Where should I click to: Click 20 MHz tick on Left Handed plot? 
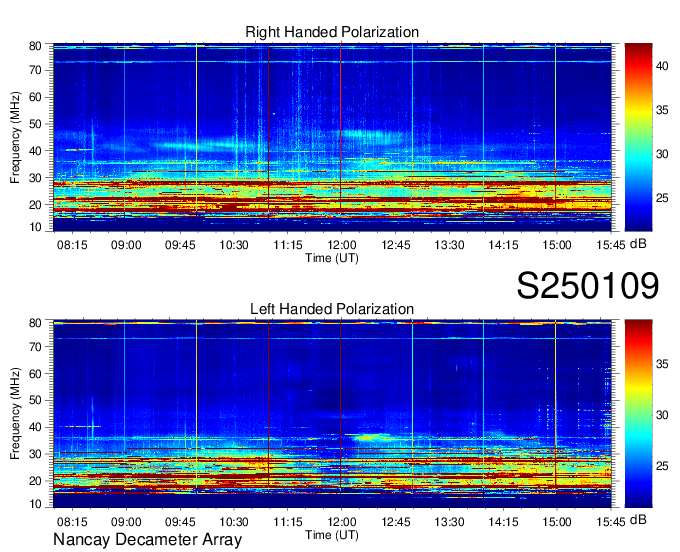[36, 481]
